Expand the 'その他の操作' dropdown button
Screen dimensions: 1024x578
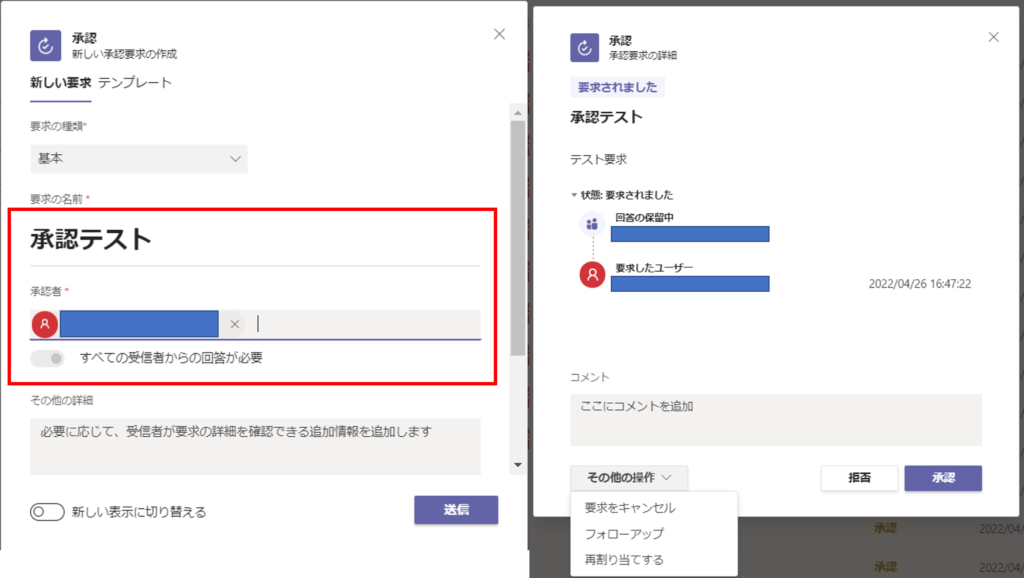(629, 478)
